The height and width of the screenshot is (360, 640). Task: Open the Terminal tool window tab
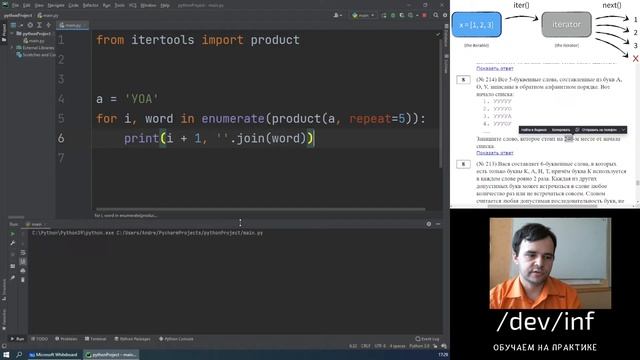tap(96, 339)
